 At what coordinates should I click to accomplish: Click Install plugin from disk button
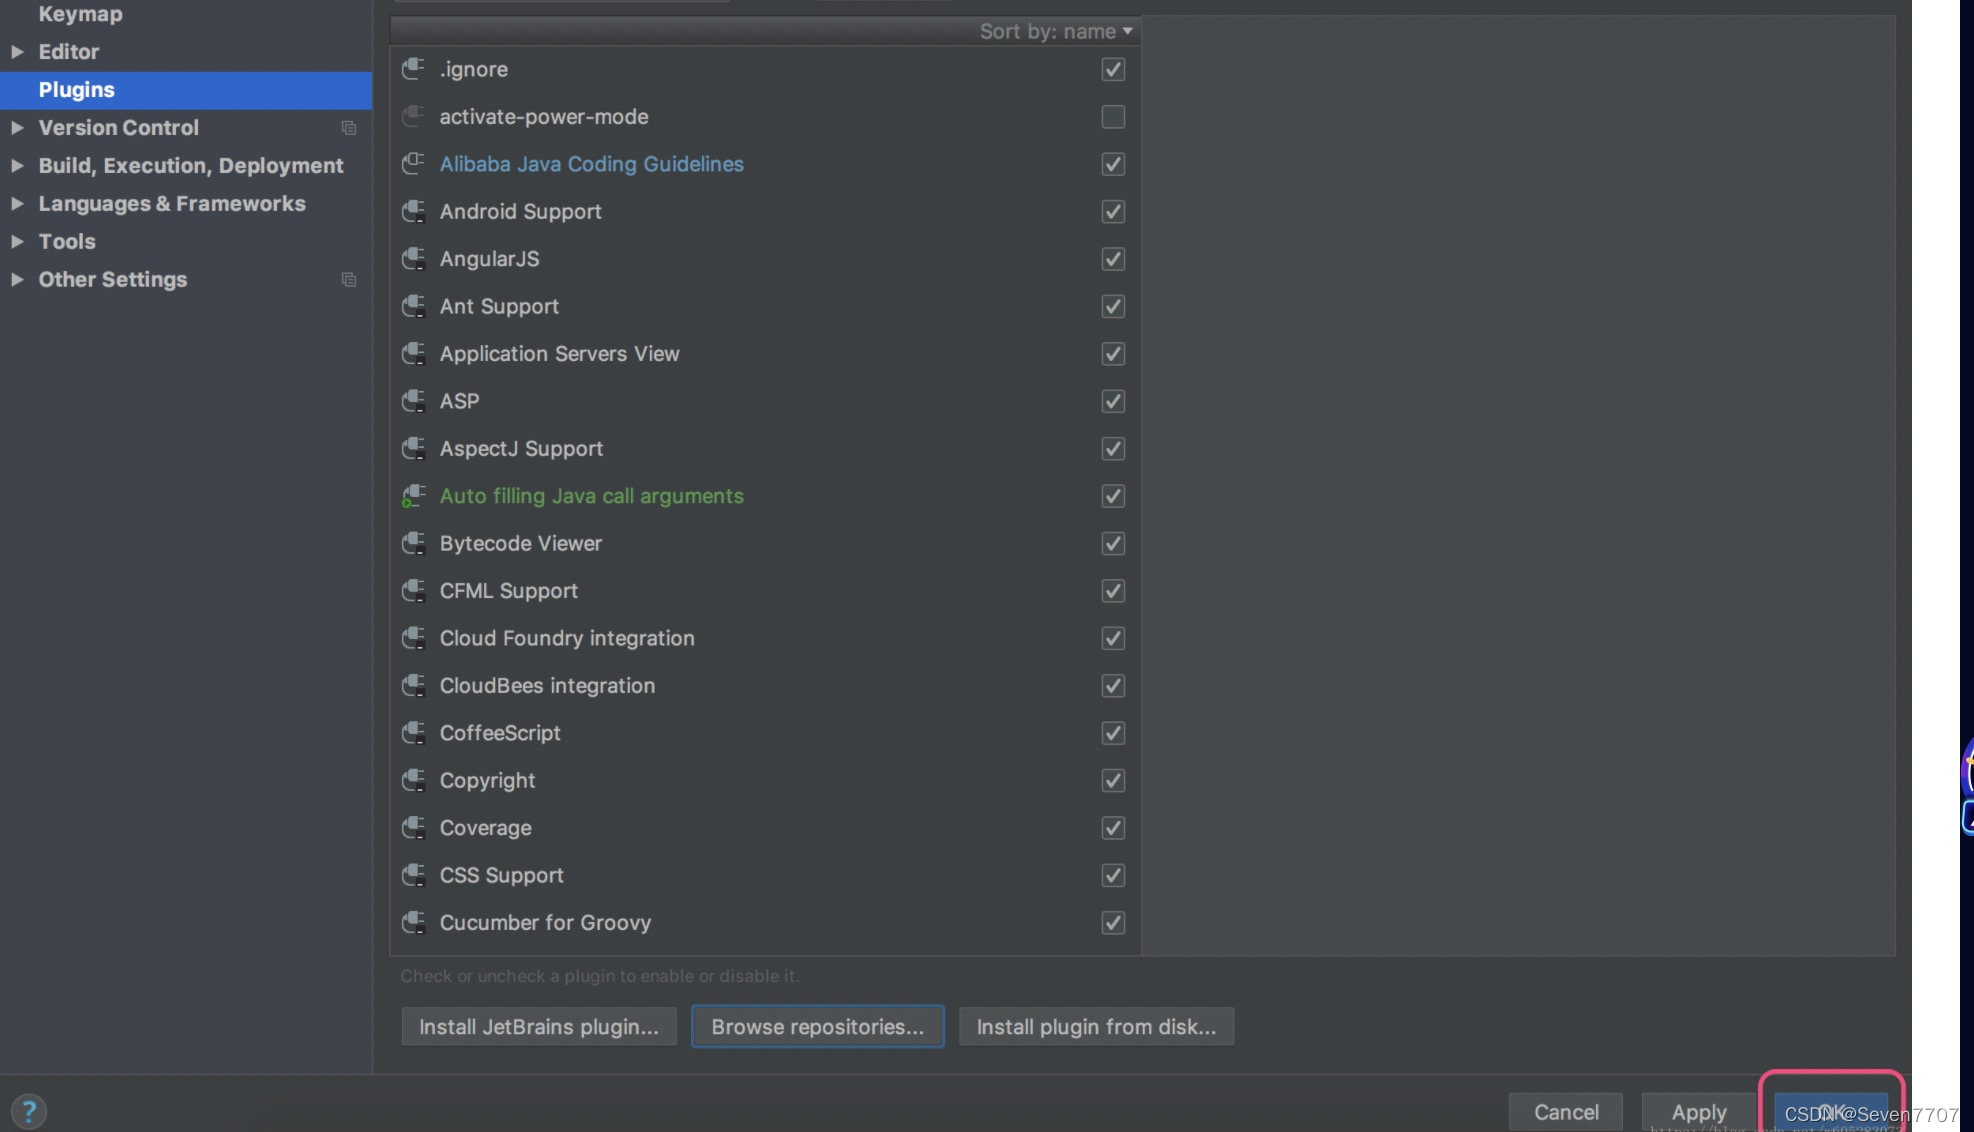tap(1096, 1027)
